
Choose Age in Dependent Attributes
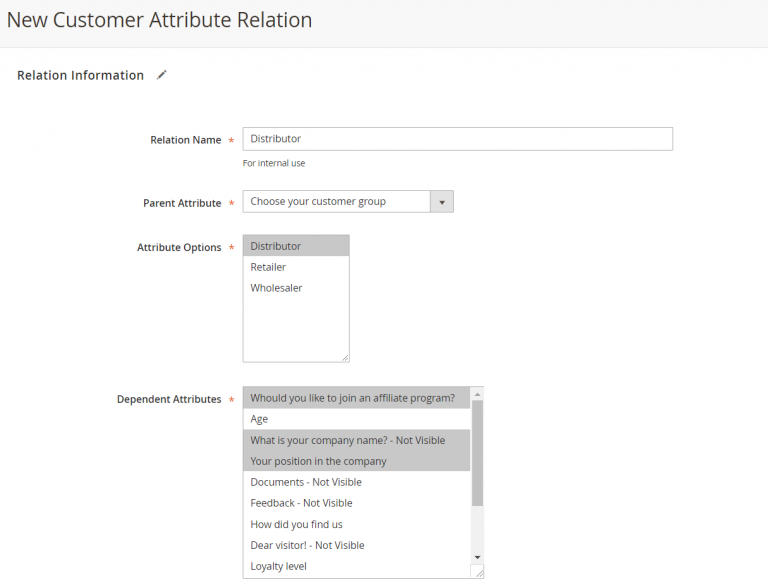coord(355,419)
